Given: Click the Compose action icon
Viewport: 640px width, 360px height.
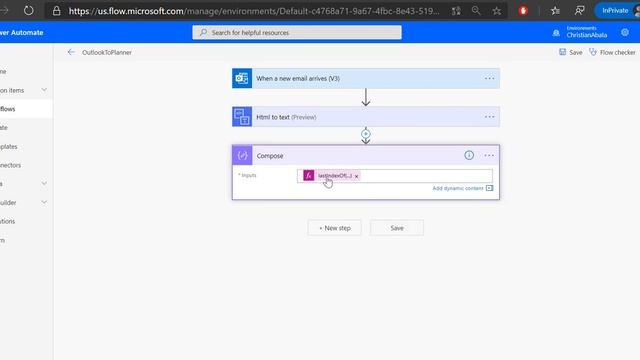Looking at the screenshot, I should [242, 156].
